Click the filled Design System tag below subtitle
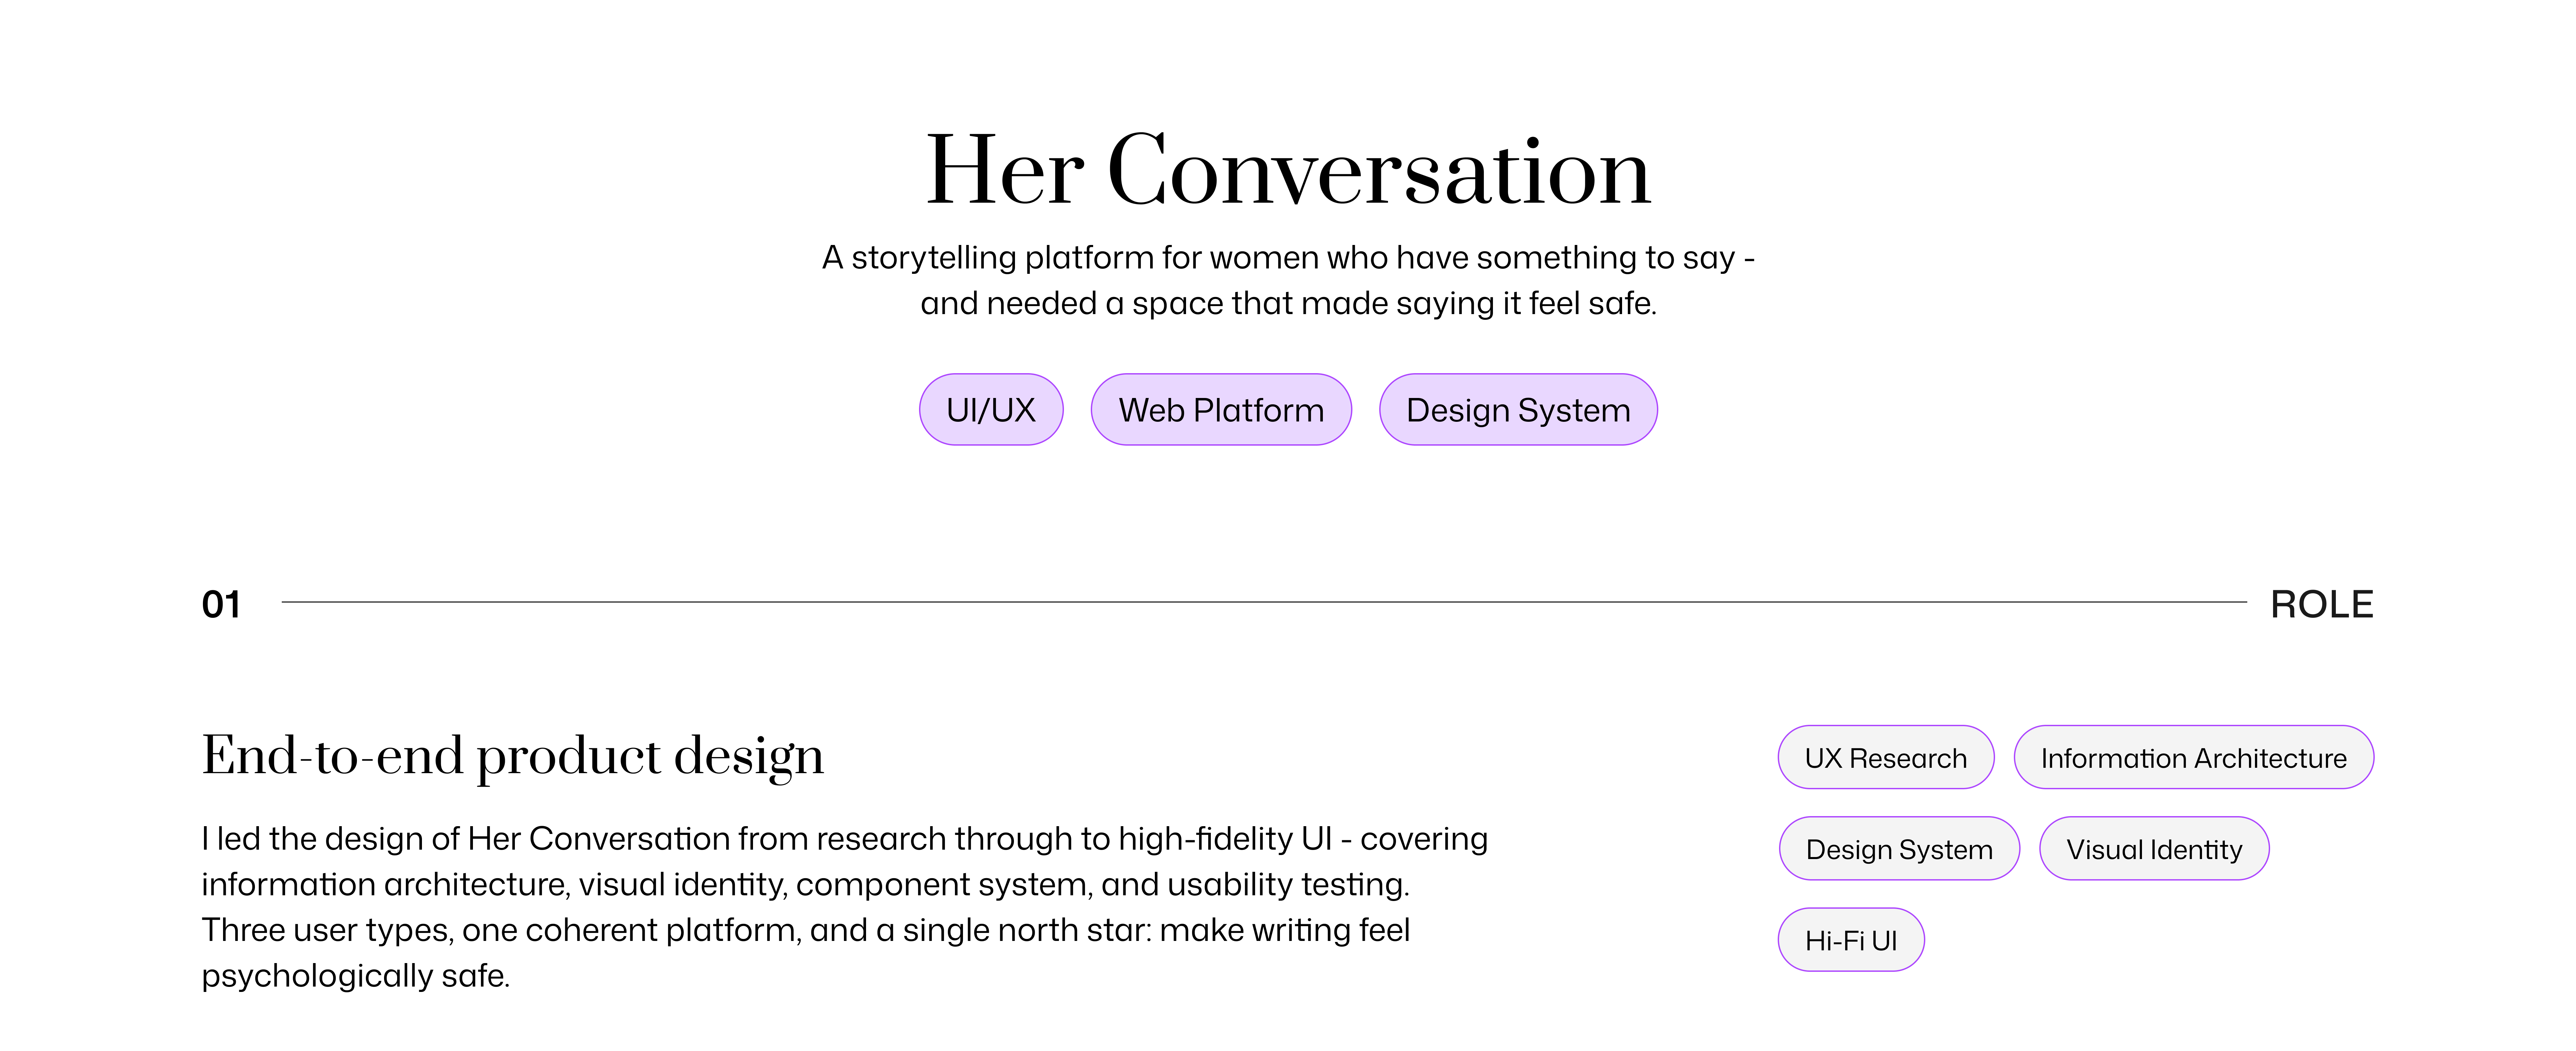 pyautogui.click(x=1518, y=410)
